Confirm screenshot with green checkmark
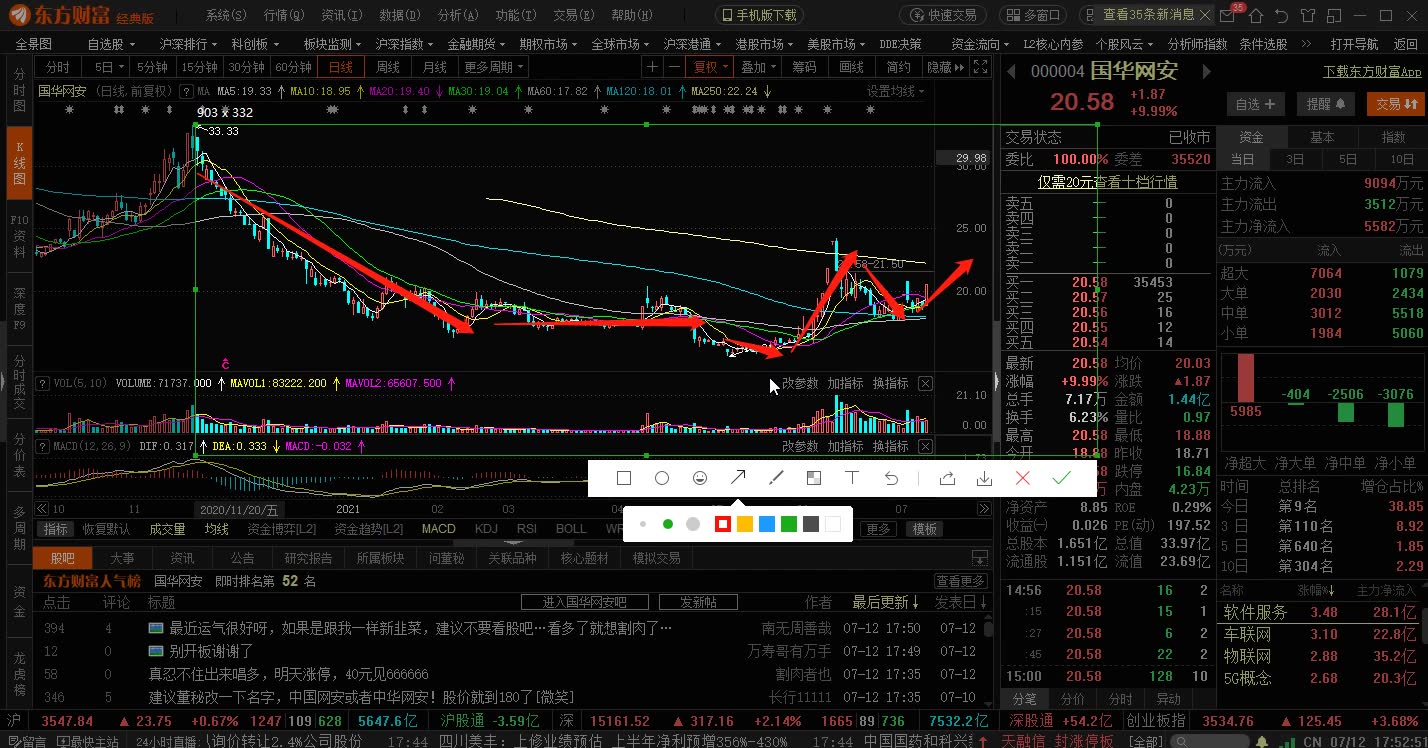The height and width of the screenshot is (748, 1428). click(1061, 479)
